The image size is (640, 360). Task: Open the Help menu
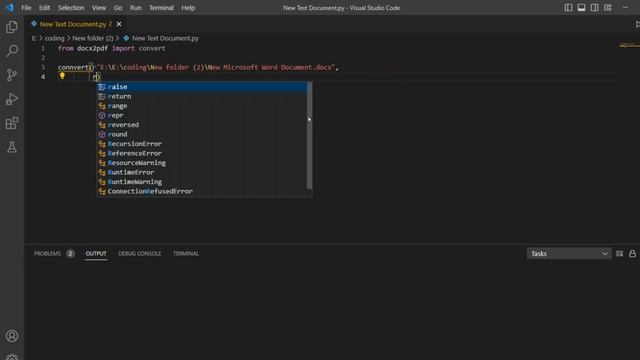pos(188,8)
